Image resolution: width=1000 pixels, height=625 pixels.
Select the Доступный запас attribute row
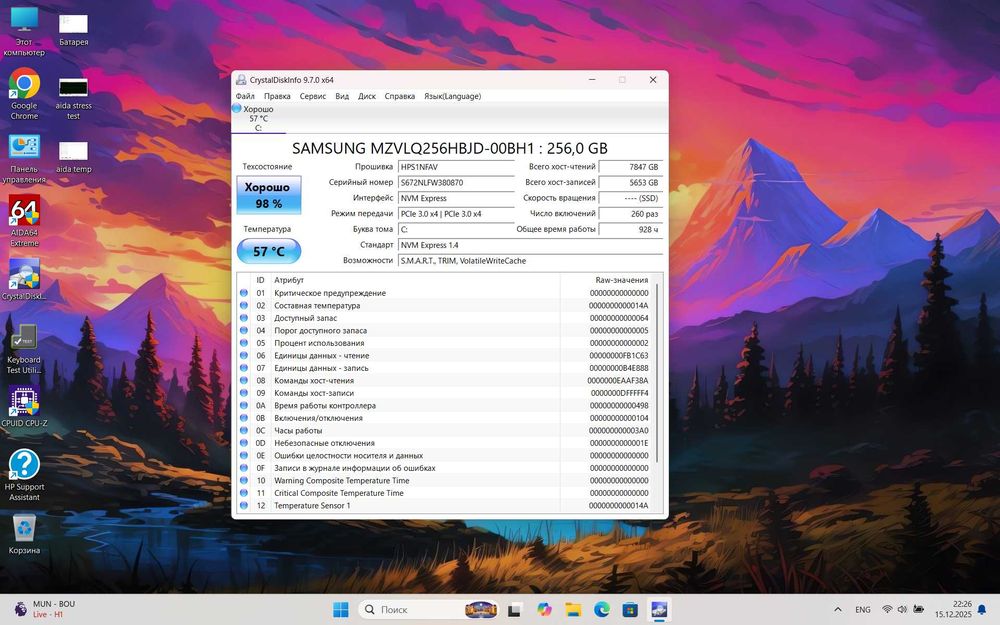[445, 318]
